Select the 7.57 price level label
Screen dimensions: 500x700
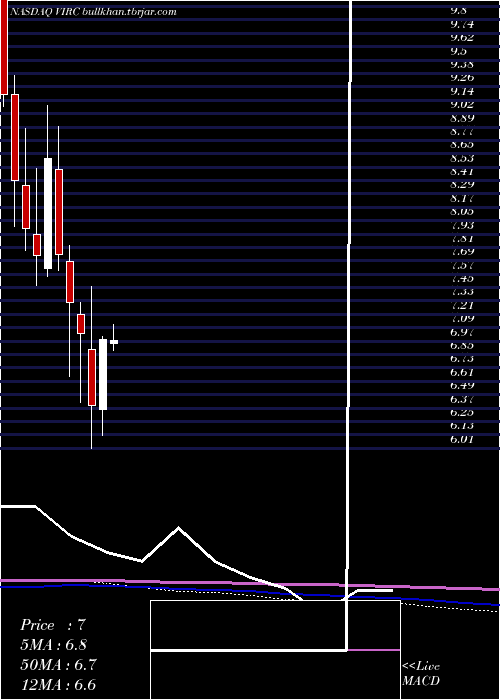462,265
